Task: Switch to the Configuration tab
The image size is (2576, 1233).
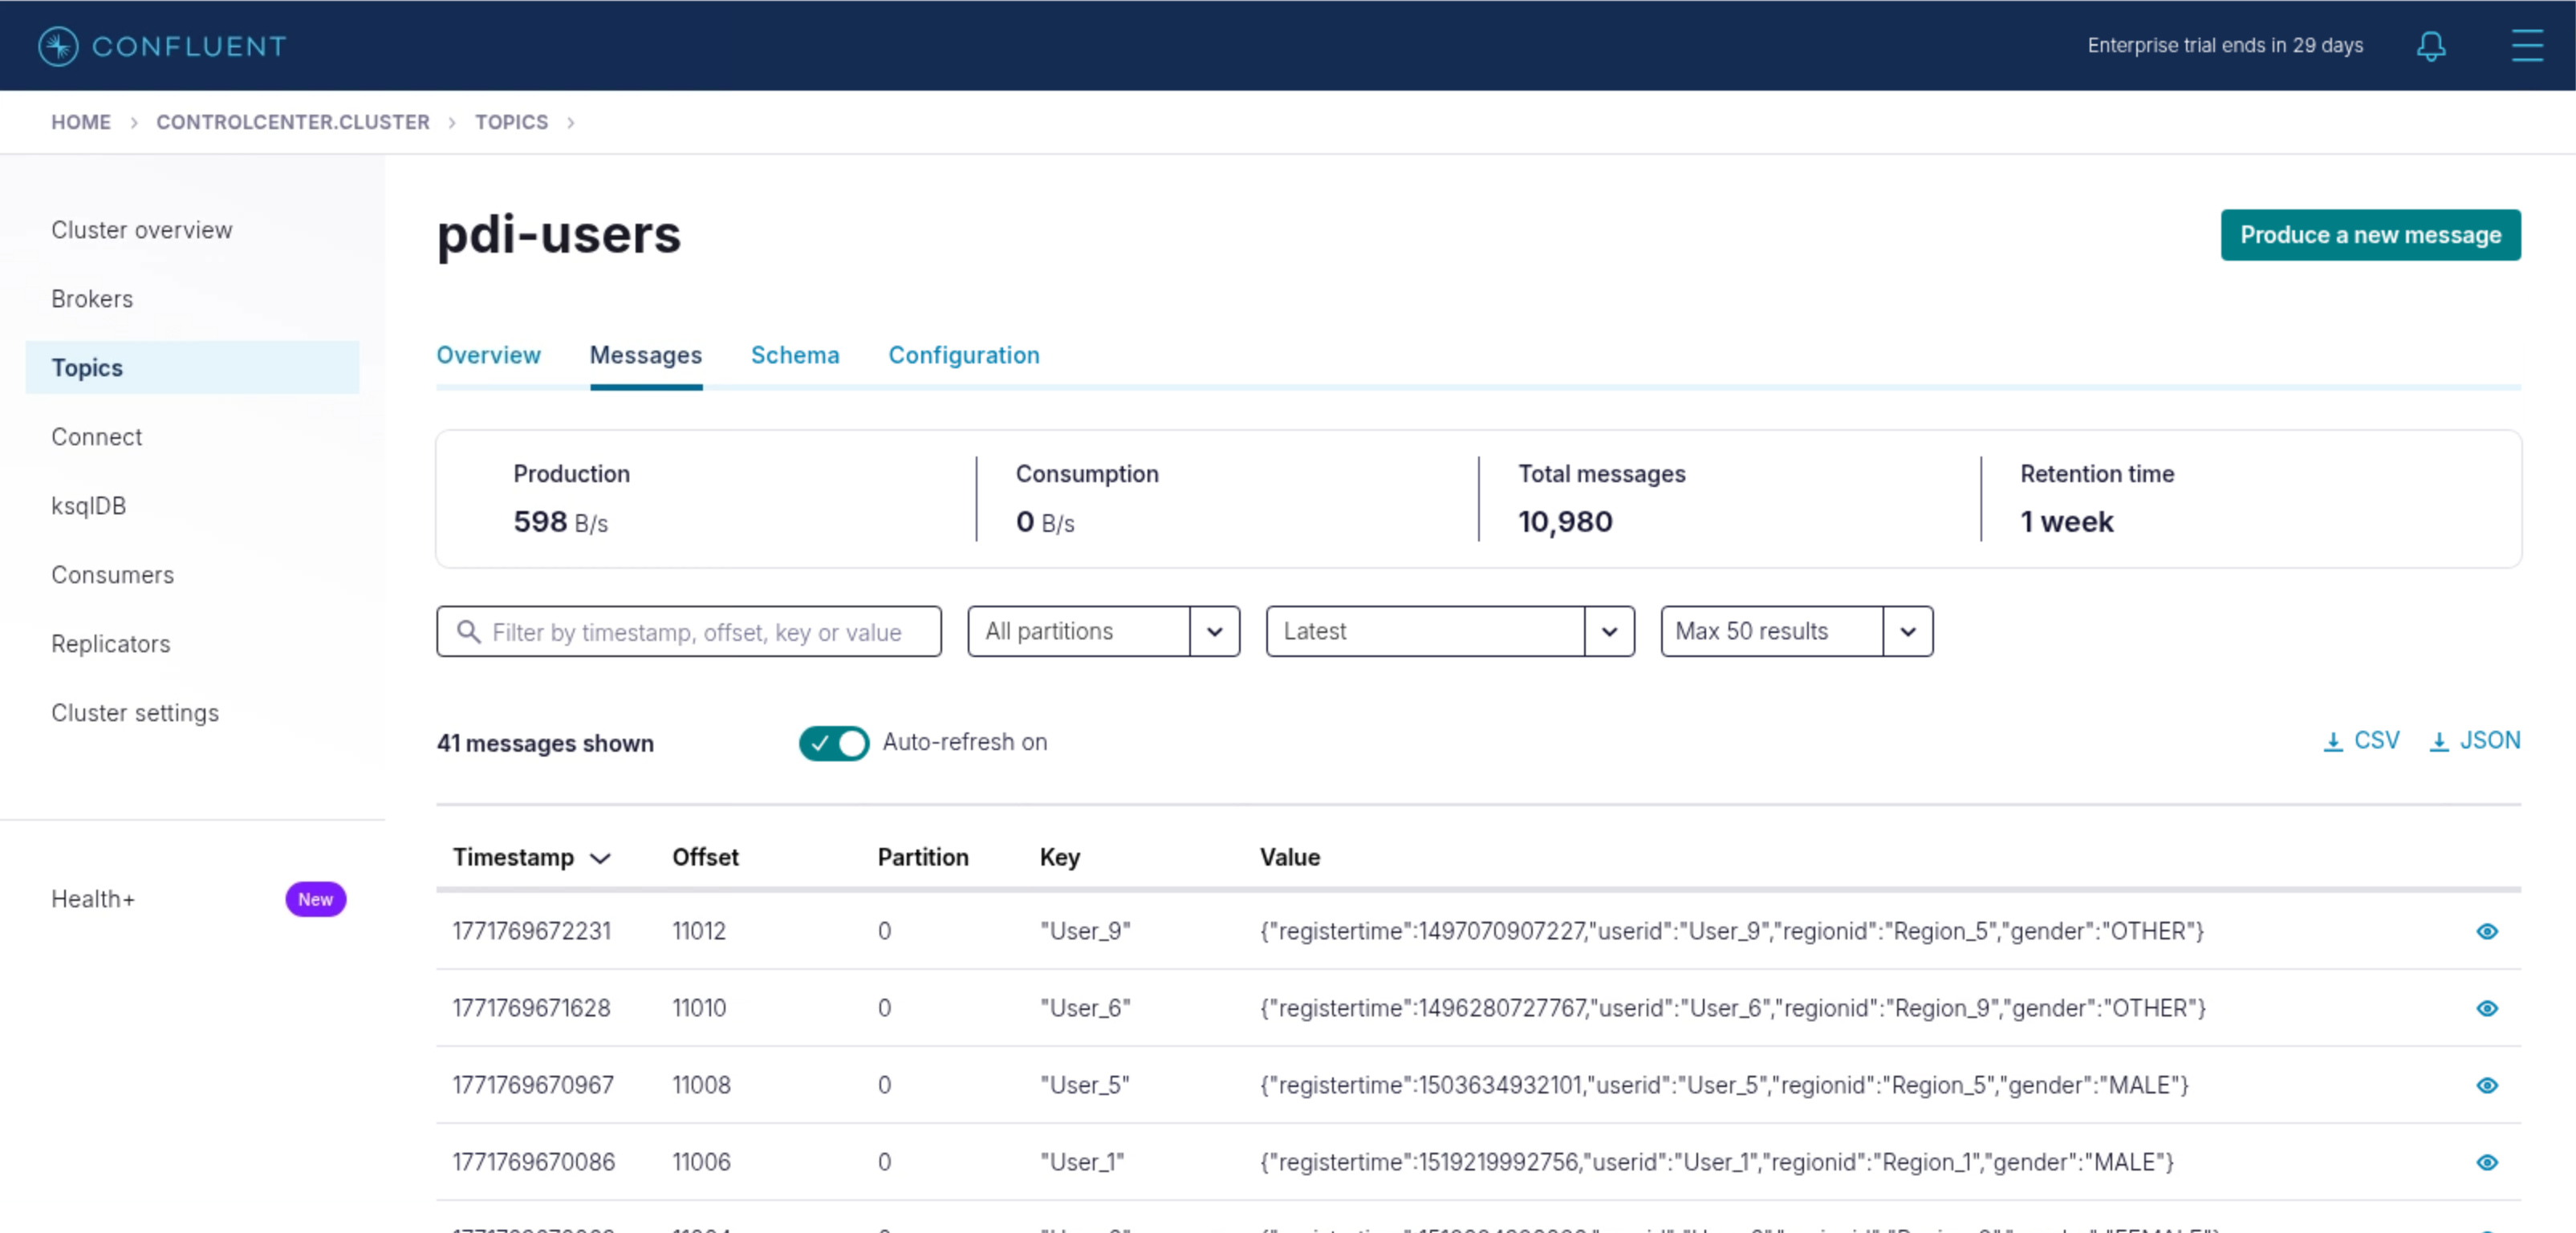Action: tap(963, 355)
